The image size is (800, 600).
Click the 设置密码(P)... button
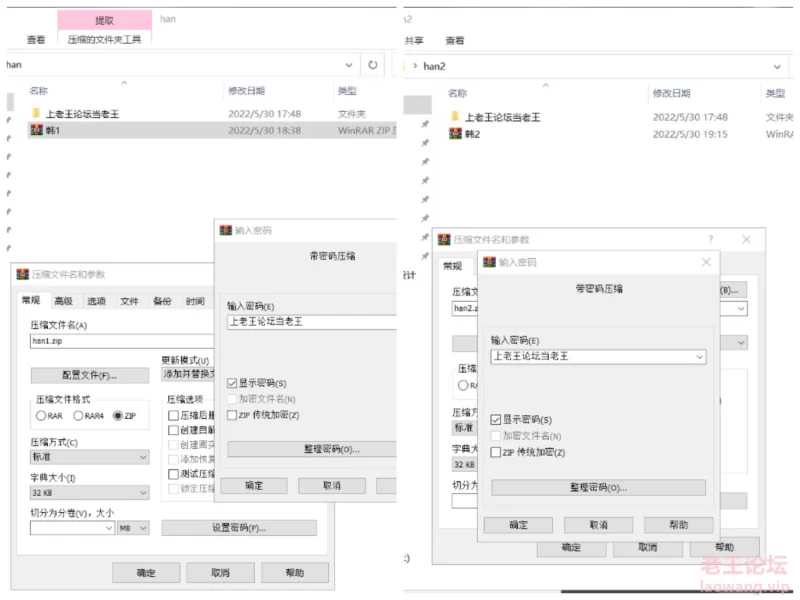click(x=239, y=528)
